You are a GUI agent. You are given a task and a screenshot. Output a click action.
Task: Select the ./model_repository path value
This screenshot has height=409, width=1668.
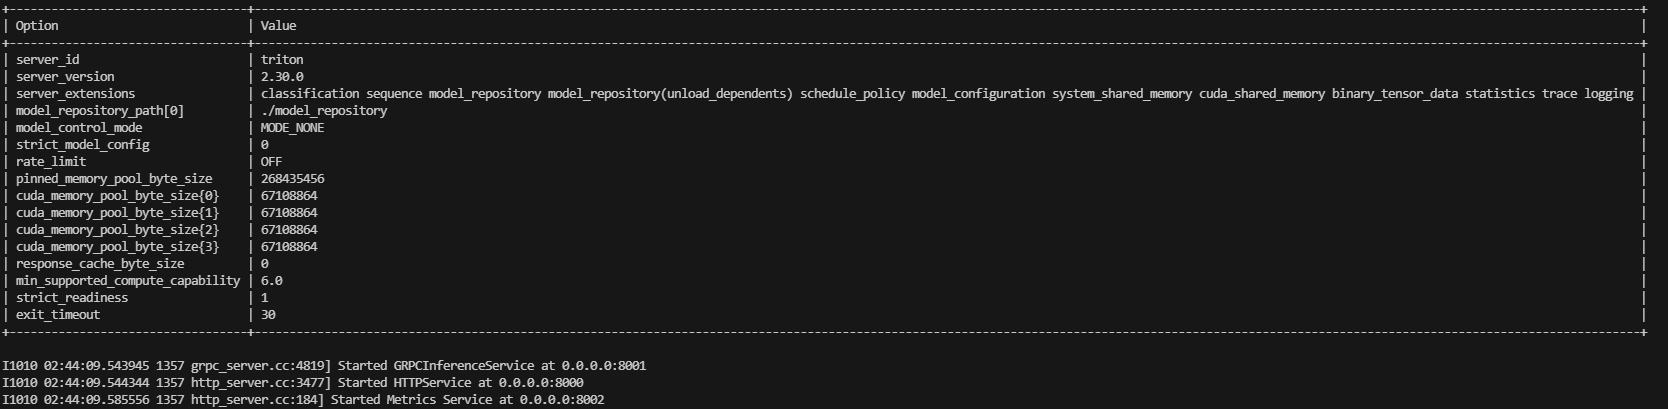point(324,111)
